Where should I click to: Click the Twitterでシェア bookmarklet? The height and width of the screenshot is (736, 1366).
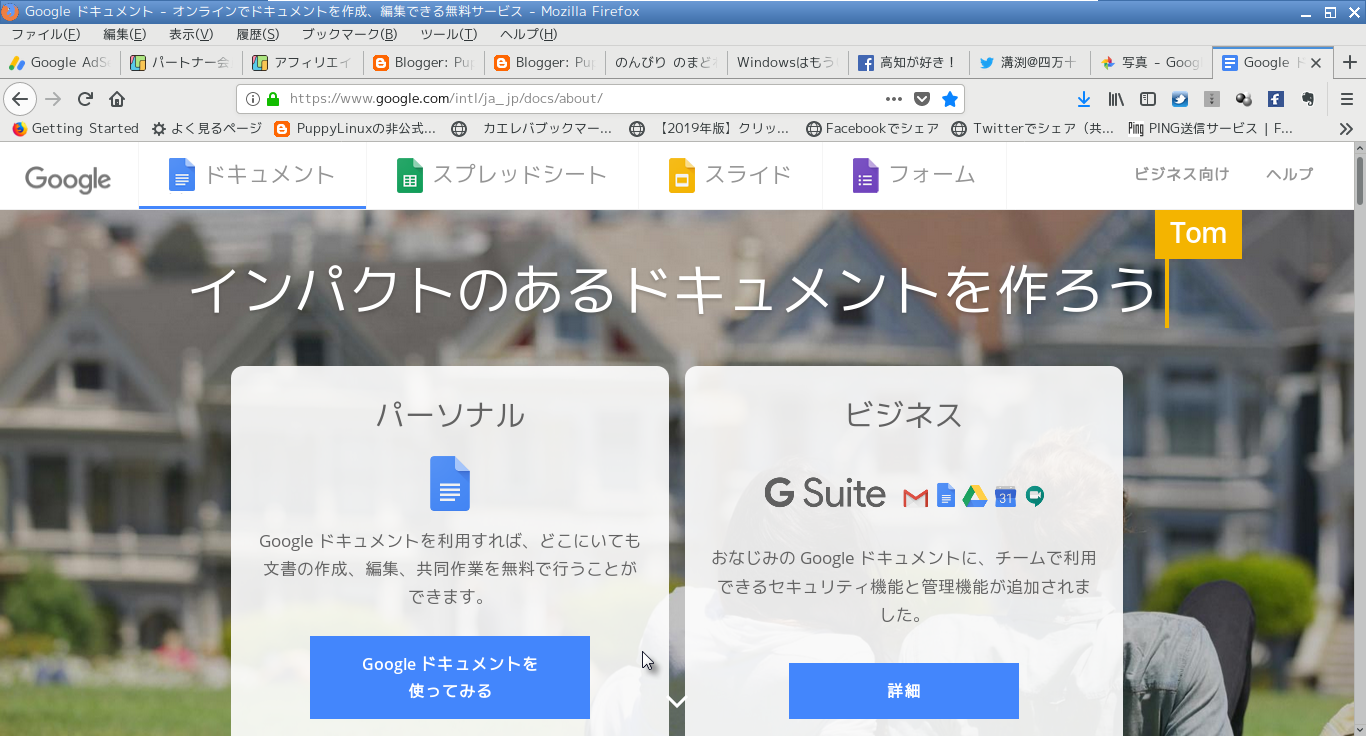[x=1032, y=129]
